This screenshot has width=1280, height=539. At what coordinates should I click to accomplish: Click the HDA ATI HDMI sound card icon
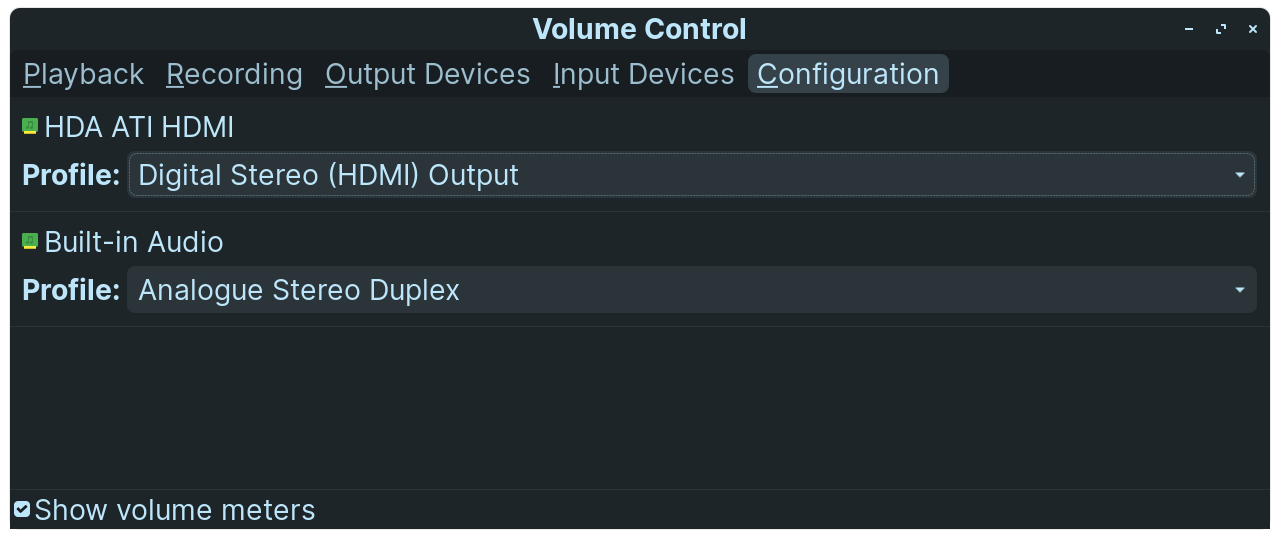point(30,126)
